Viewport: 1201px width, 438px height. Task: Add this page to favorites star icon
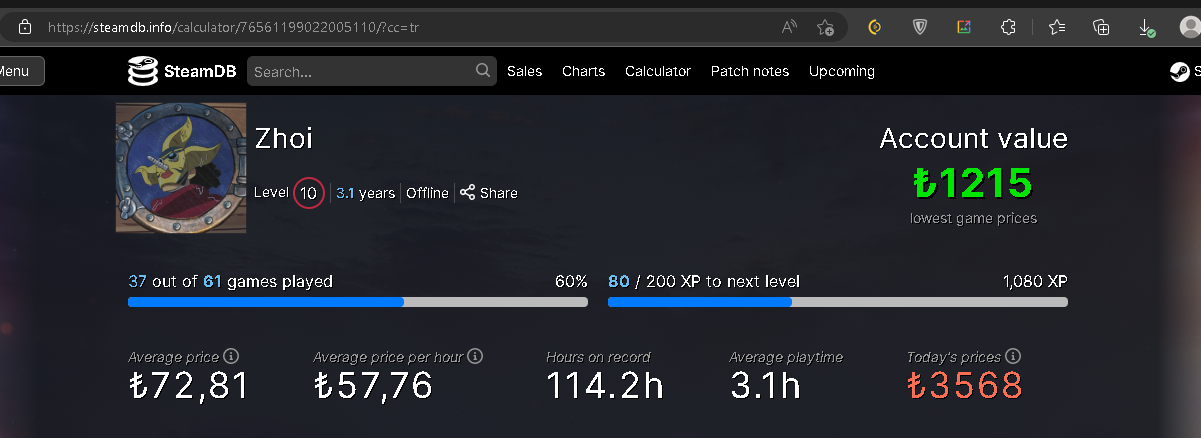(x=825, y=27)
